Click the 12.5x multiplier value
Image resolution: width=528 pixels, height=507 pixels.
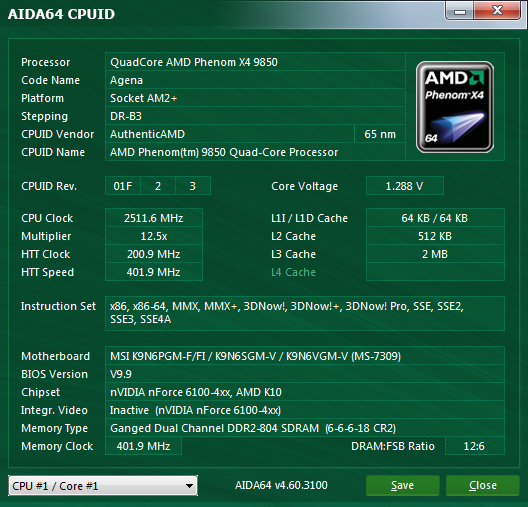(x=154, y=236)
